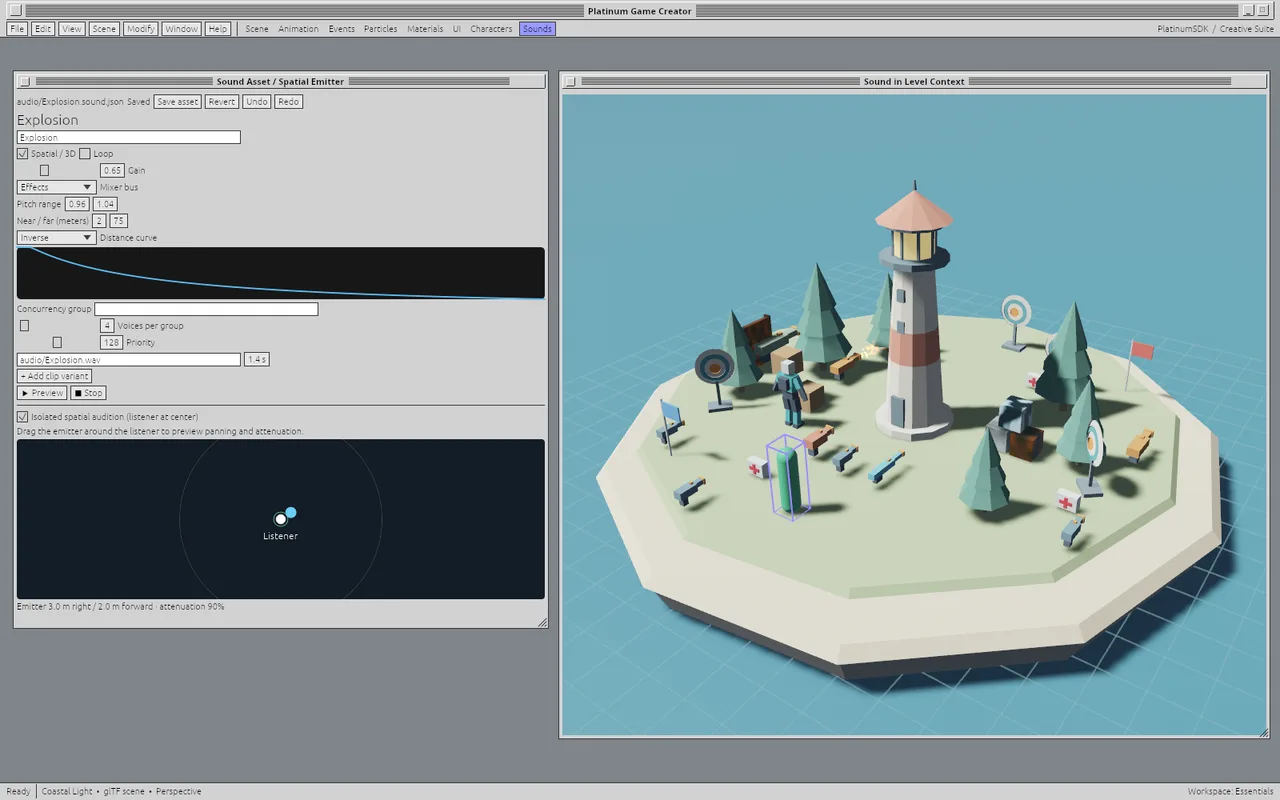The height and width of the screenshot is (800, 1280).
Task: Click the Sound Asset panel's resize grip
Action: 542,623
